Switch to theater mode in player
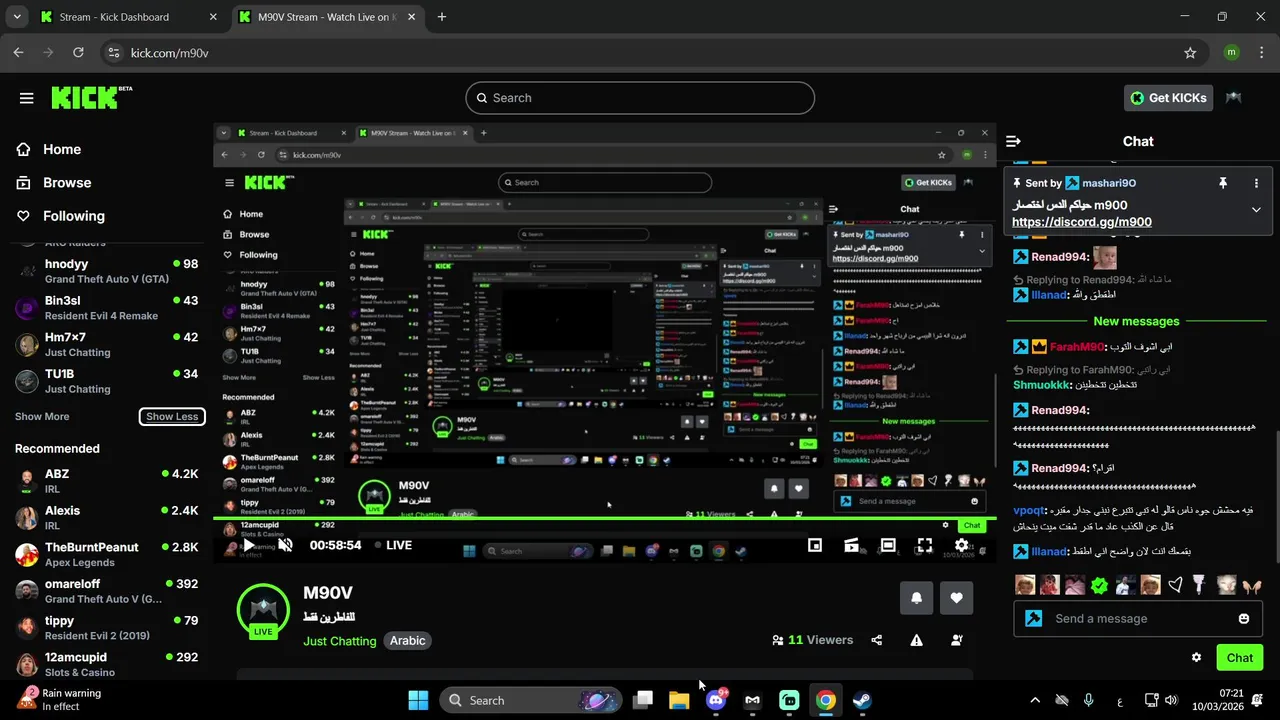 tap(888, 545)
